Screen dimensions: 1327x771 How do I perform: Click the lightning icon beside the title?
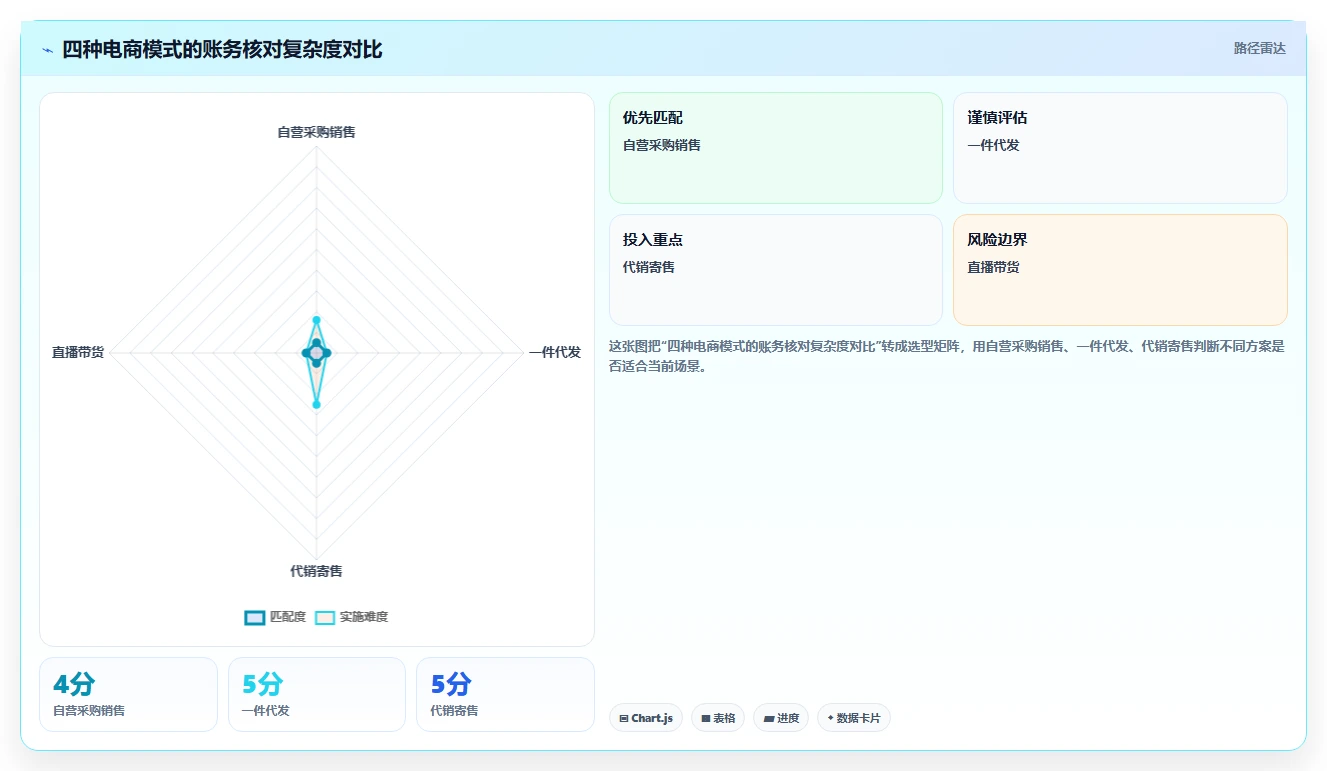point(47,50)
